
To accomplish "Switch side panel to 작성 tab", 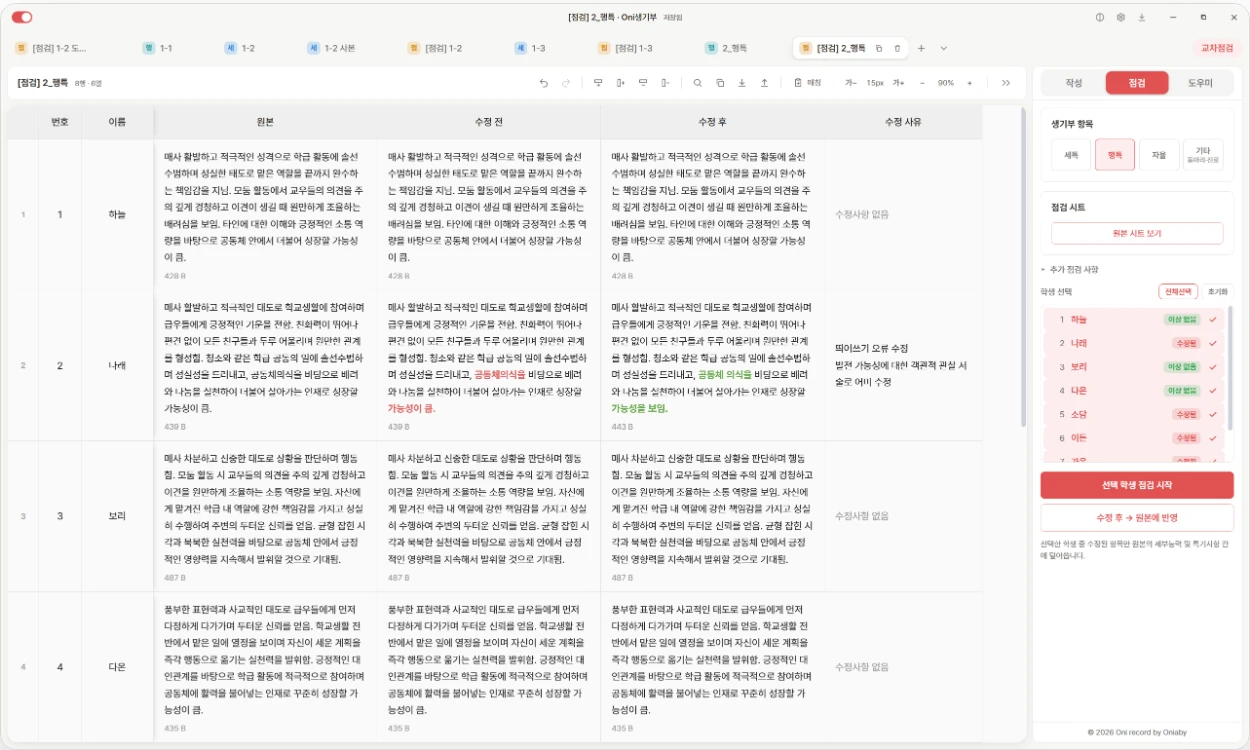I will point(1074,83).
